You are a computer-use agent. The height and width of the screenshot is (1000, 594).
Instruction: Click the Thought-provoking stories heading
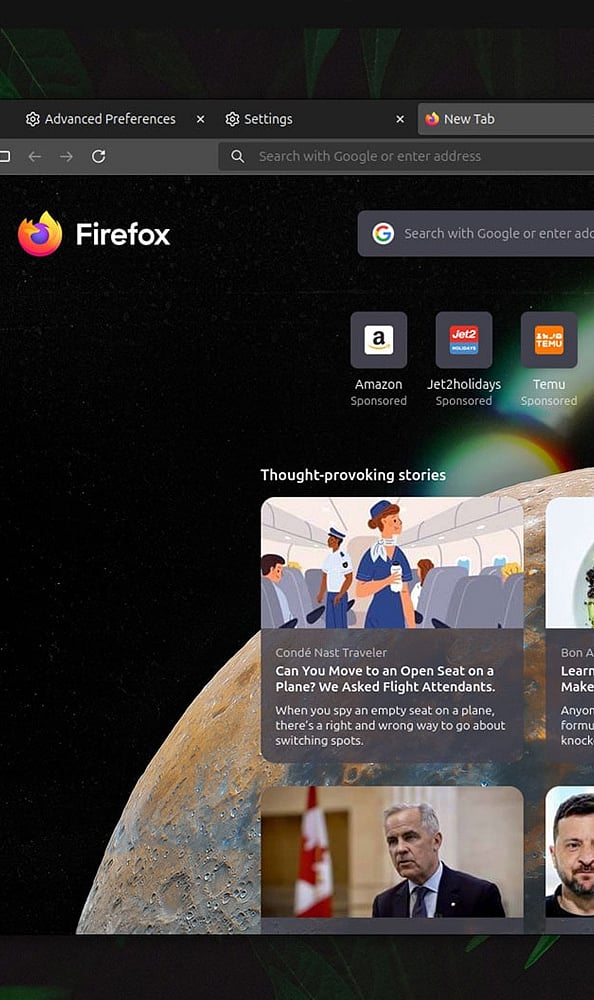coord(353,475)
